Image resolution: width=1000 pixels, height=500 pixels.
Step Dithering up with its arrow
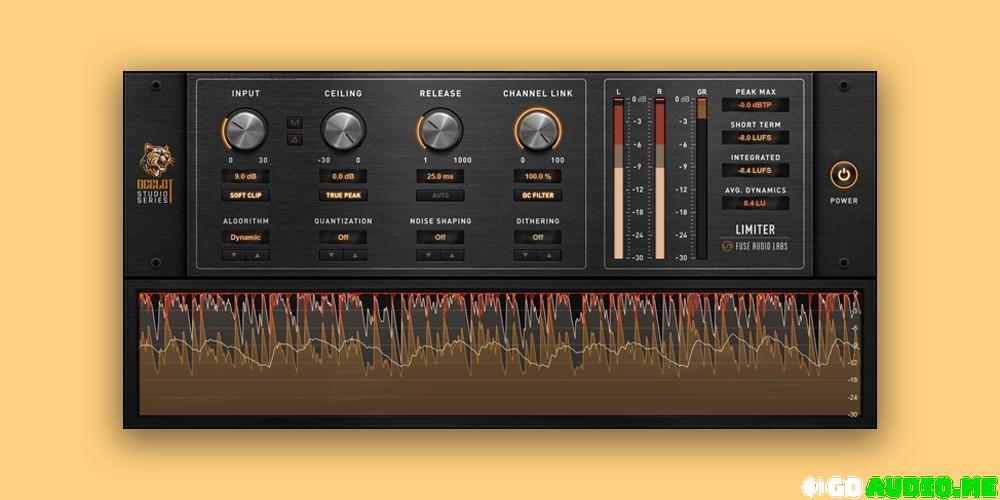pos(550,255)
